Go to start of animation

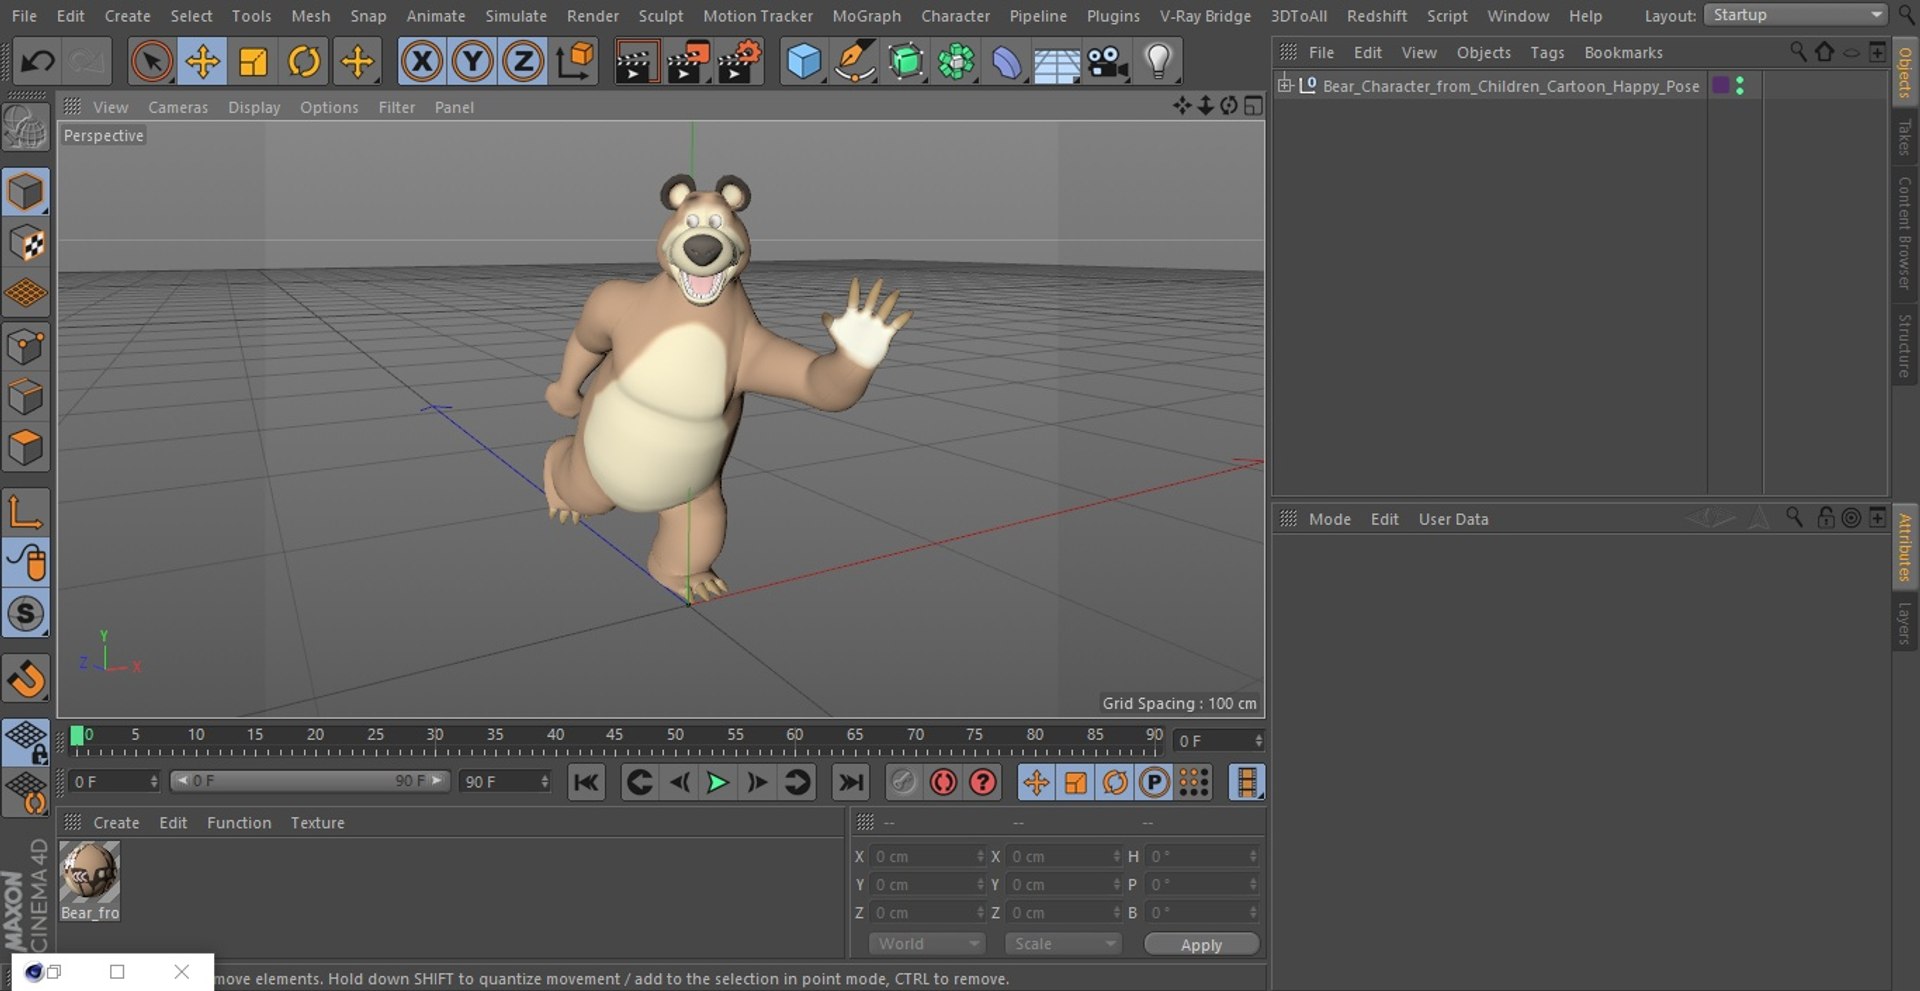pyautogui.click(x=586, y=782)
